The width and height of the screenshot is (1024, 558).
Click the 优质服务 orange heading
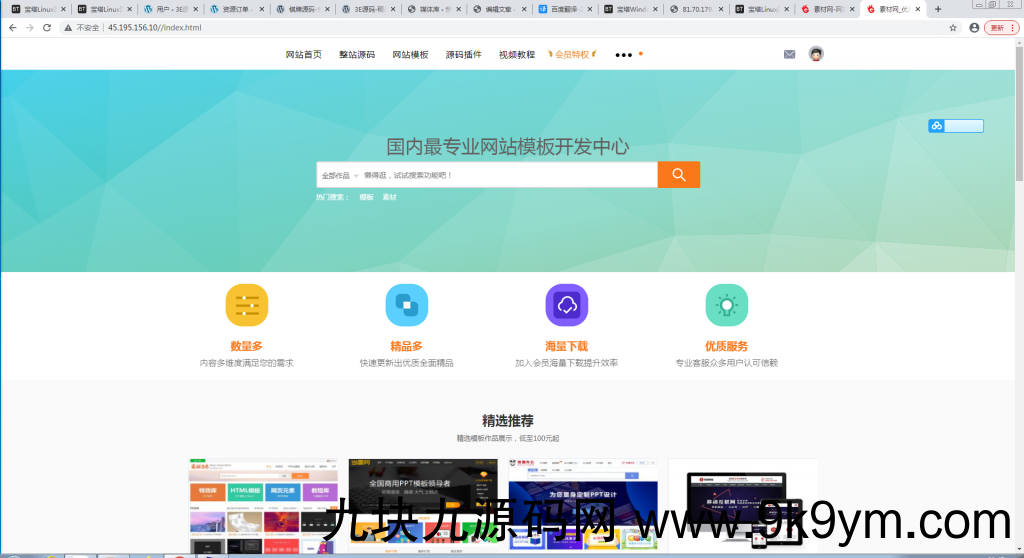(x=726, y=346)
